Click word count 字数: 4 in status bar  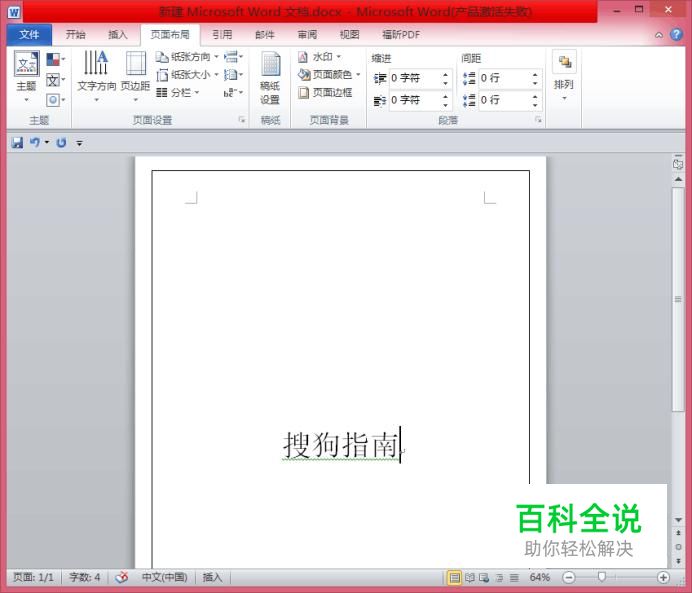pos(85,577)
